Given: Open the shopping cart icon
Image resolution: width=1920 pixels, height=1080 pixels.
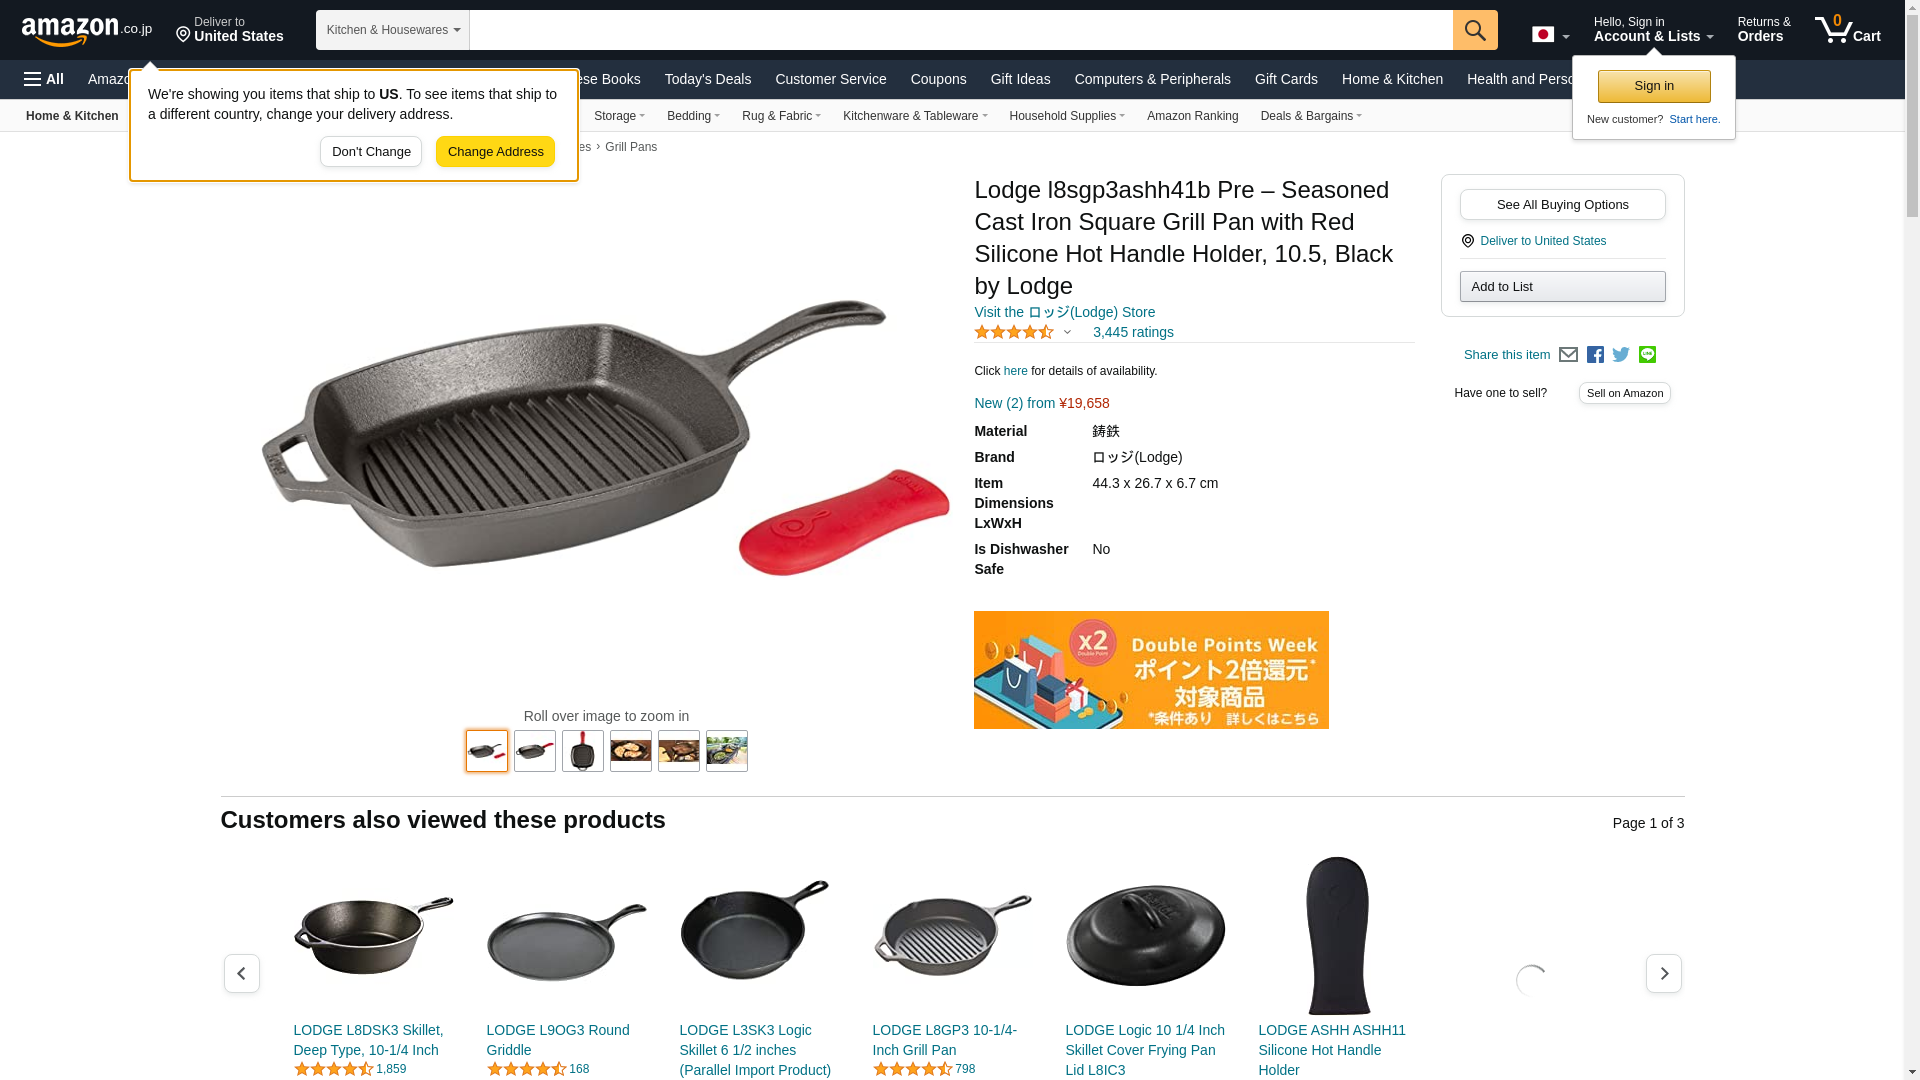Looking at the screenshot, I should tap(1848, 30).
